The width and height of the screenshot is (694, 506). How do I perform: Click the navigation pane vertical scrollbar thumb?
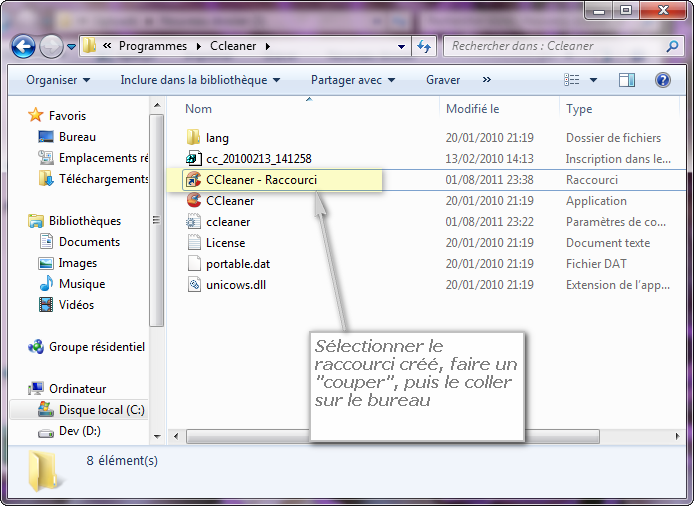[157, 220]
